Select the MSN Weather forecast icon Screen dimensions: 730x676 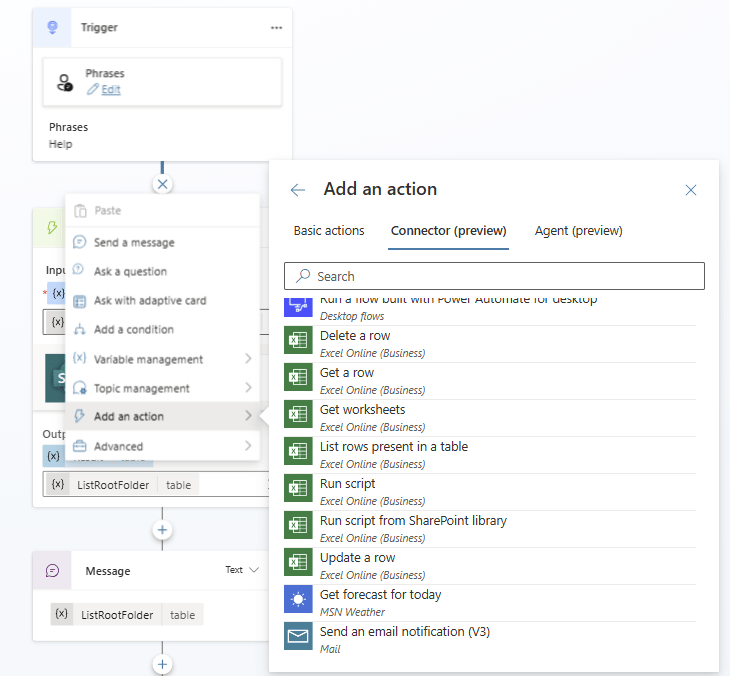(x=298, y=599)
